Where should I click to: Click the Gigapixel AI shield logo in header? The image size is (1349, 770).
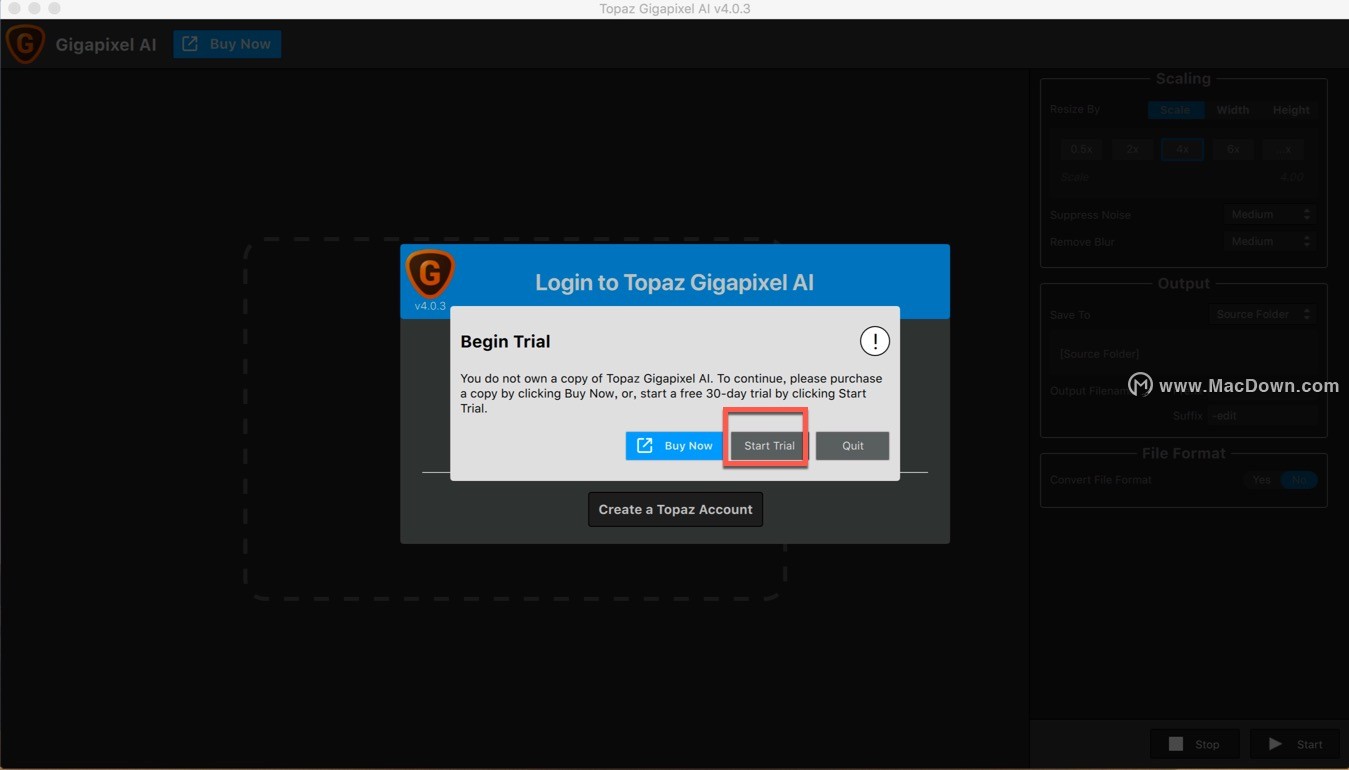(x=25, y=44)
